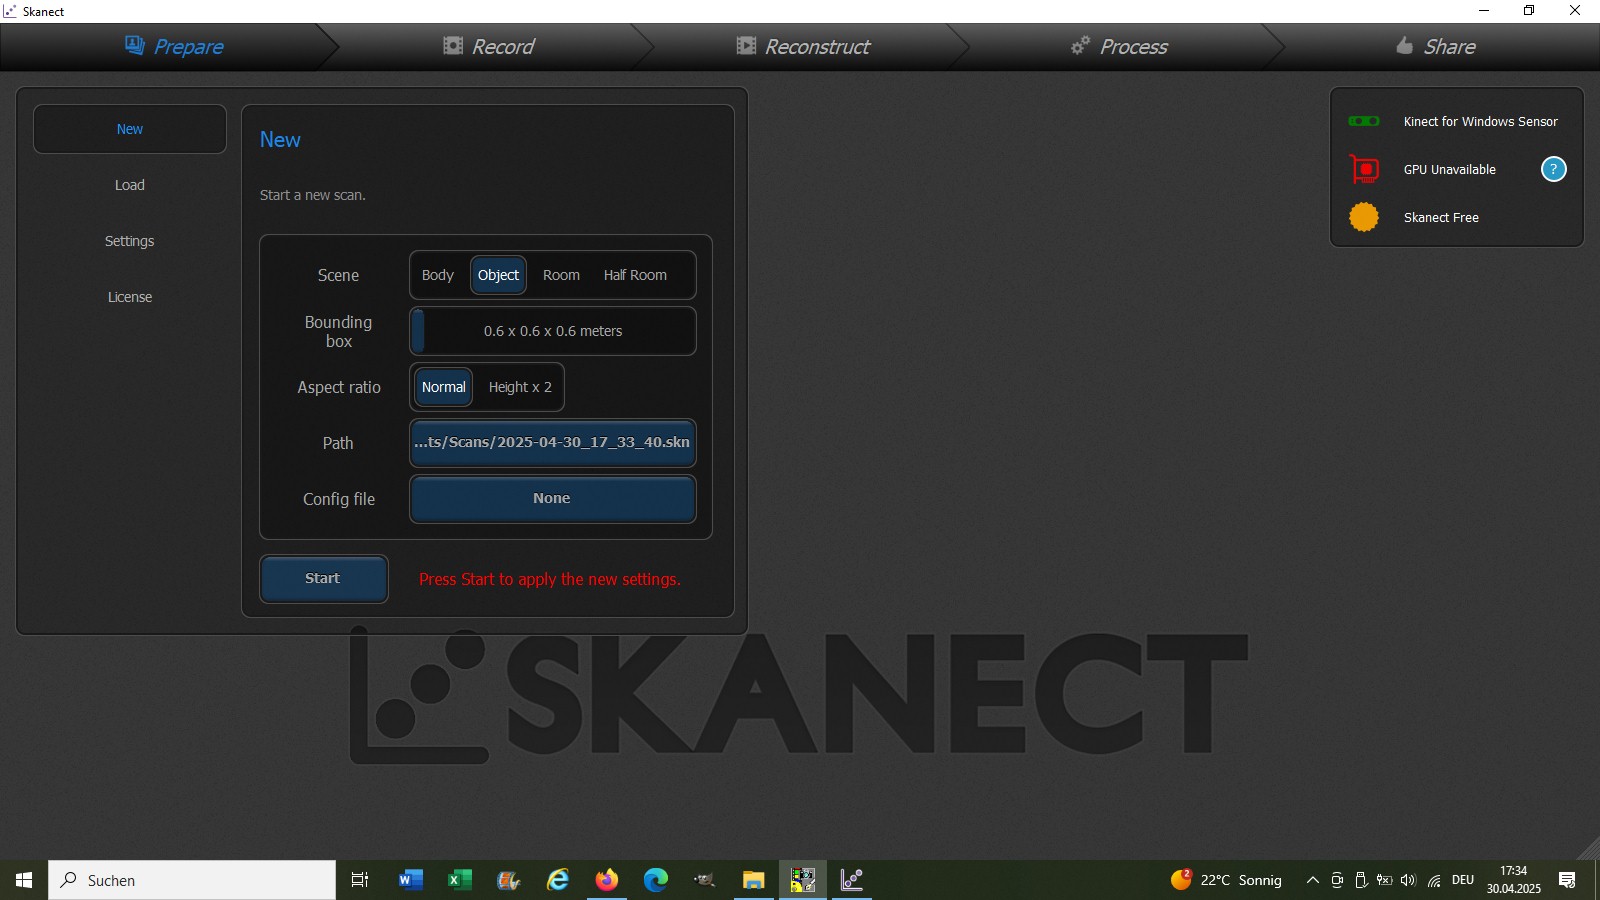Click the orange Skanect Free license icon
Screen dimensions: 1600x900
pos(1364,217)
